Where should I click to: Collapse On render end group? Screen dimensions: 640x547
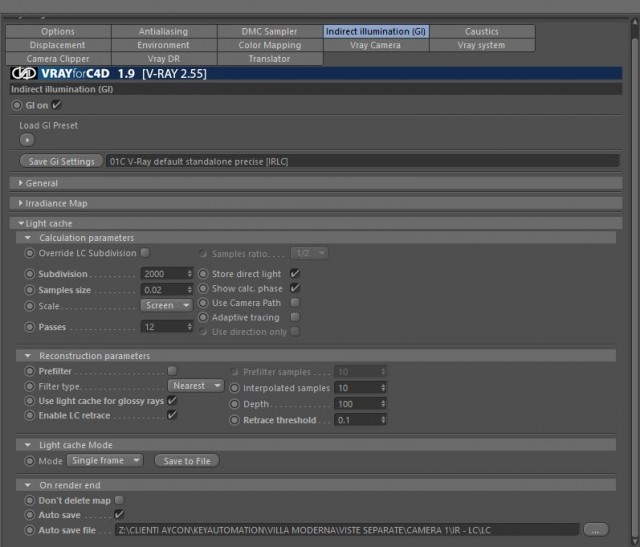[27, 485]
